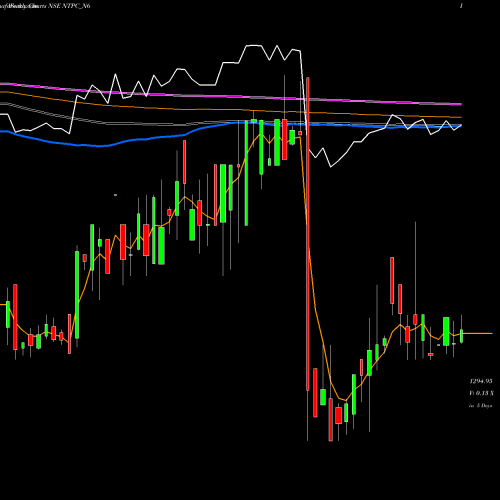The height and width of the screenshot is (500, 500).
Task: Select the tallest red crash candlestick
Action: [308, 233]
